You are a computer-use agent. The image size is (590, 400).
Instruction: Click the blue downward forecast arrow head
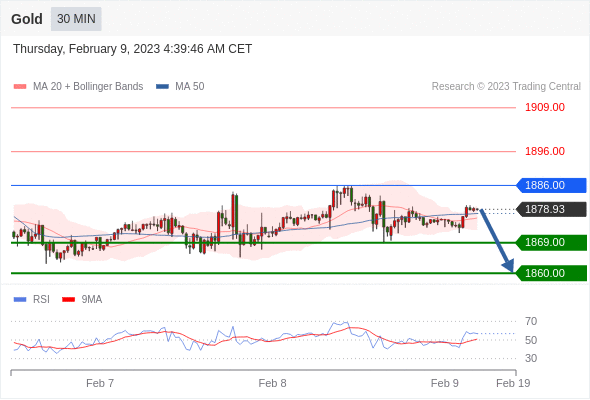click(x=509, y=266)
